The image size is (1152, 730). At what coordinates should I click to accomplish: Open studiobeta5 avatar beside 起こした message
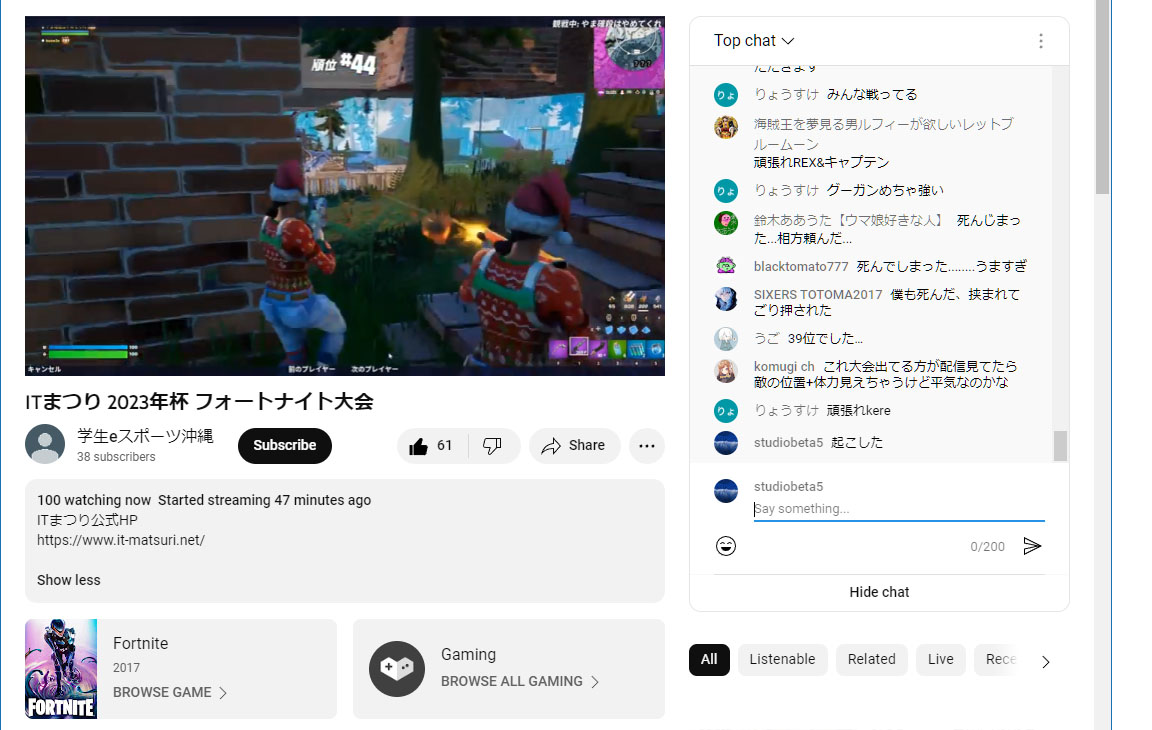click(726, 443)
